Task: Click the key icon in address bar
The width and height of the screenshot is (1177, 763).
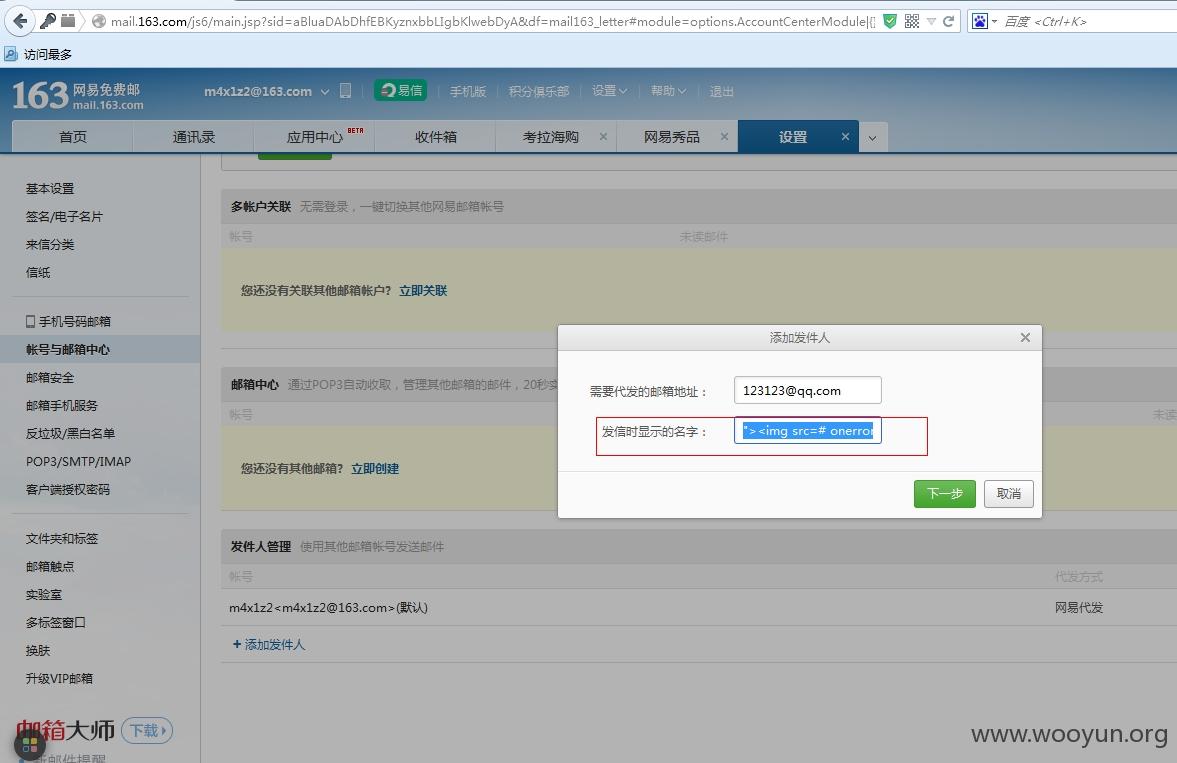Action: tap(48, 21)
